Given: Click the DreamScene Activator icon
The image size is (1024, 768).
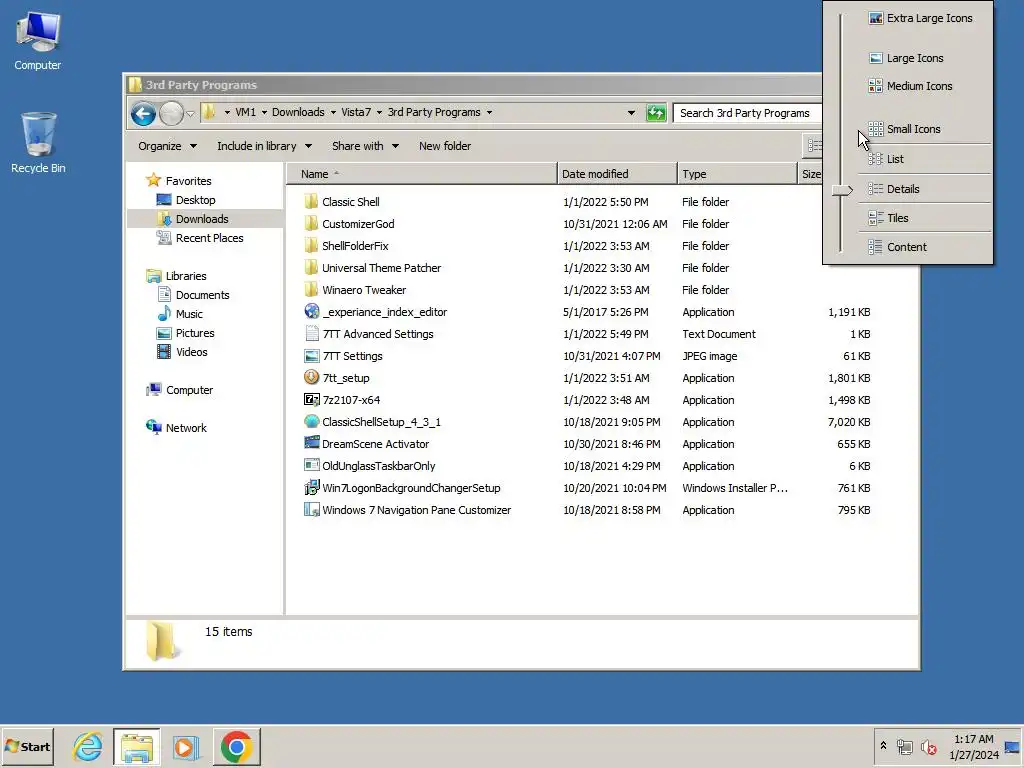Looking at the screenshot, I should click(312, 443).
